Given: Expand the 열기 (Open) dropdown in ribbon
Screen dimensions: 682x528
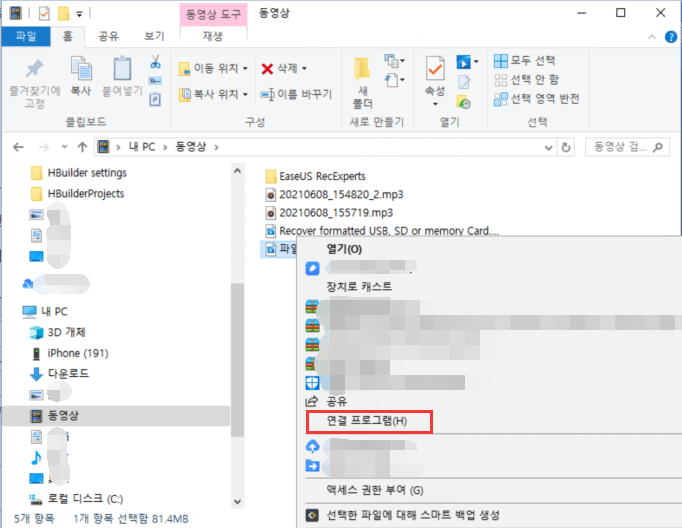Looking at the screenshot, I should coord(476,62).
